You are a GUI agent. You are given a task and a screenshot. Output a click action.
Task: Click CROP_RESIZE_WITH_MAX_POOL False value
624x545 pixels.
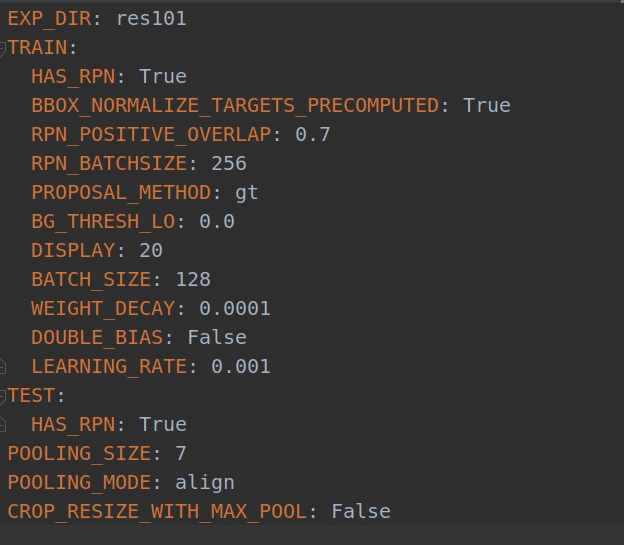(x=361, y=512)
